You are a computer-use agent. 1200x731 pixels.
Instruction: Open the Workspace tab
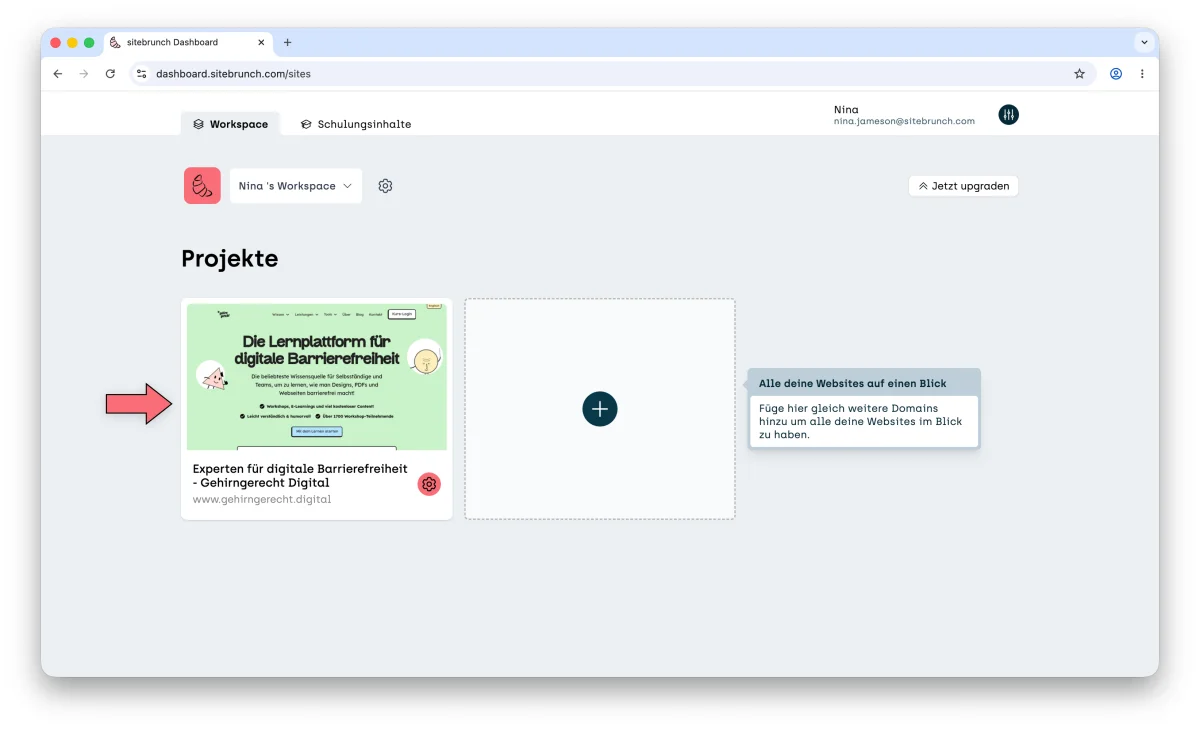coord(230,124)
